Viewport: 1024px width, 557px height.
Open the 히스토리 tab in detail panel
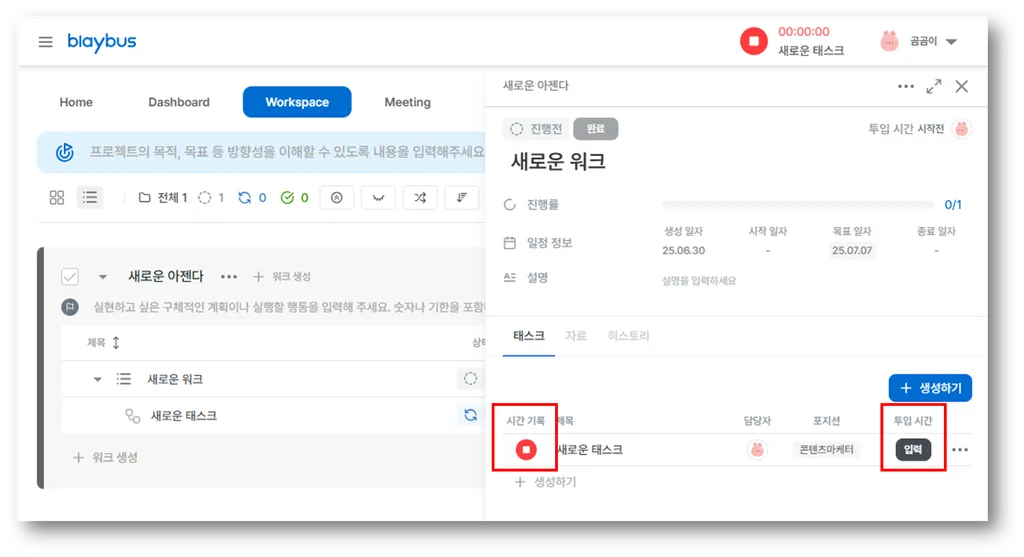click(628, 336)
